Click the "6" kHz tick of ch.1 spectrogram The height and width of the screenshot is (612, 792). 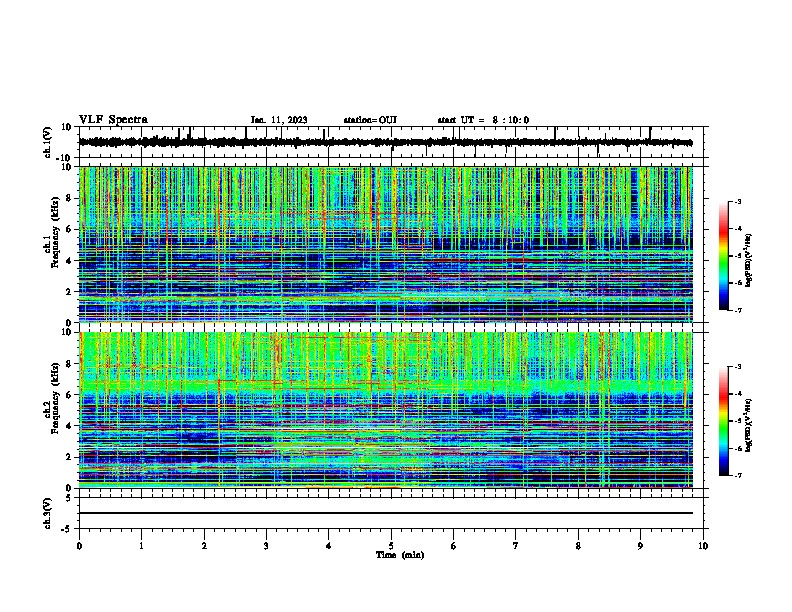click(69, 230)
